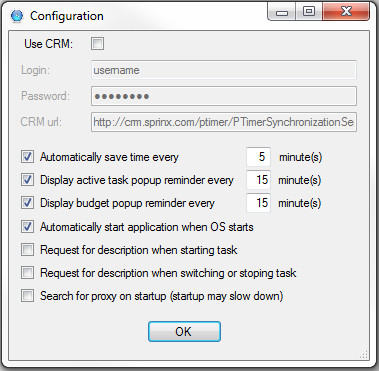Enable the Use CRM checkbox
This screenshot has height=371, width=379.
point(97,44)
